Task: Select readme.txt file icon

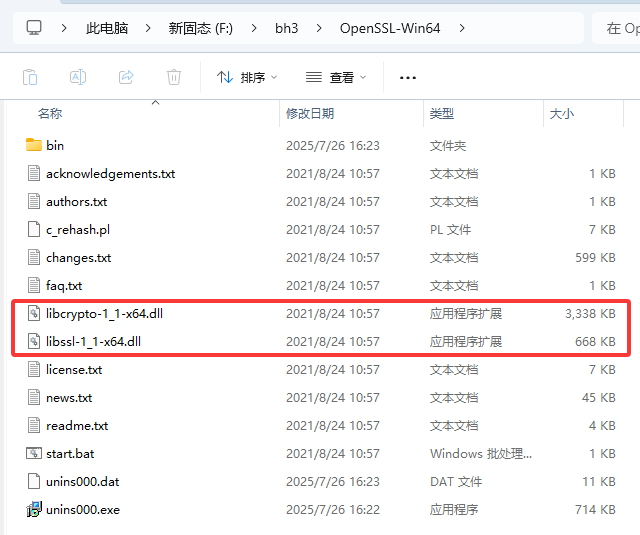Action: pyautogui.click(x=34, y=425)
